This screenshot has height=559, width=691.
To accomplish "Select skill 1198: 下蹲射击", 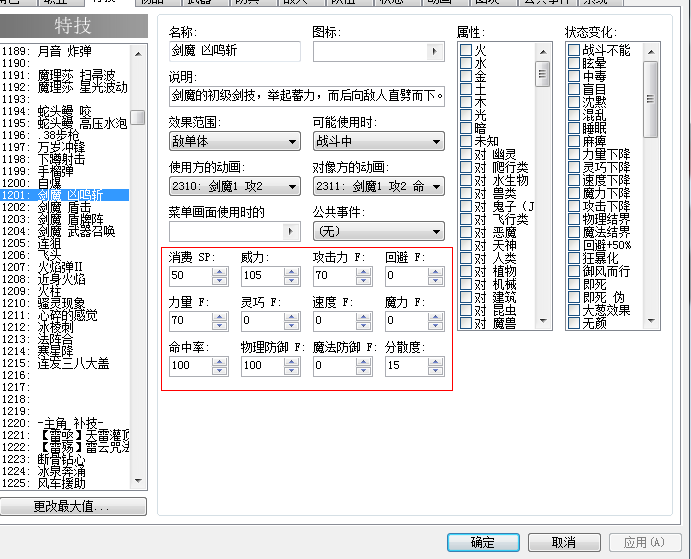I will coord(64,159).
